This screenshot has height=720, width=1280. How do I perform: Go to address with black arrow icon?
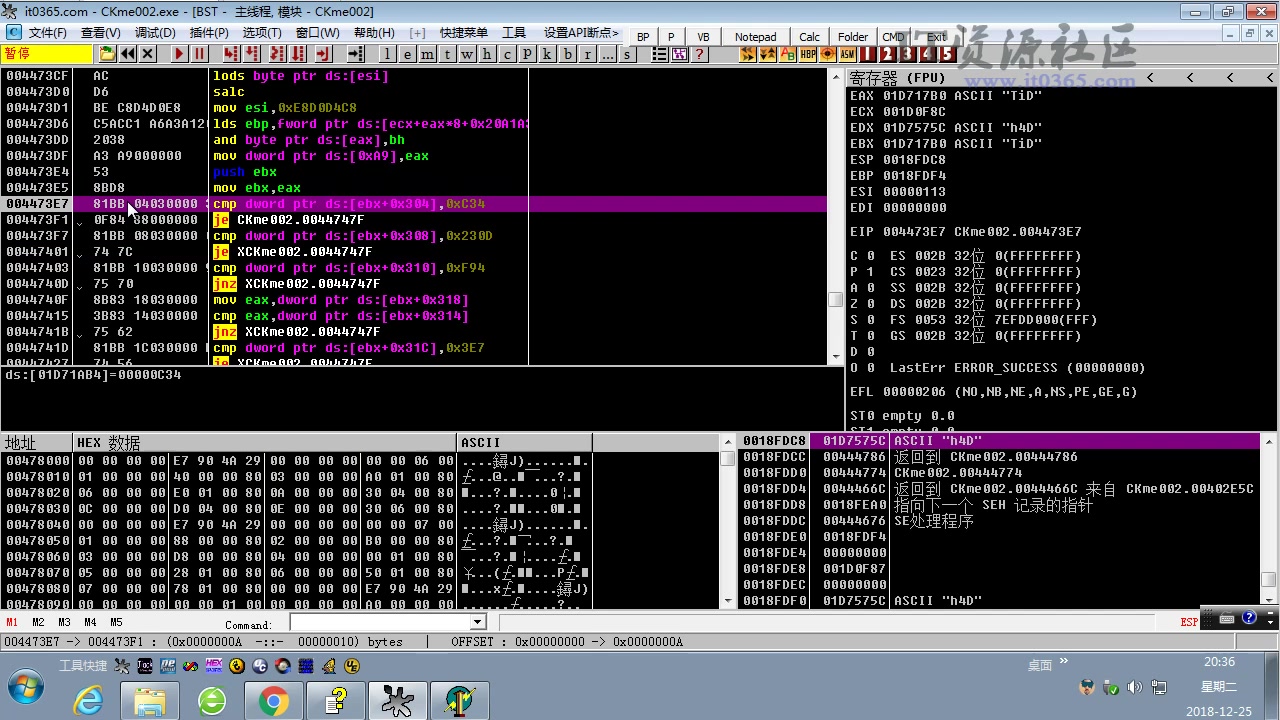point(355,54)
